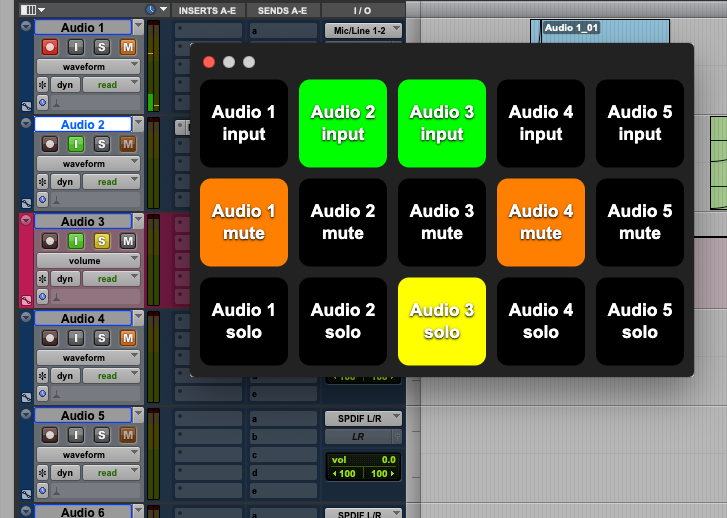Mute the Audio 3 track
The height and width of the screenshot is (518, 727).
pos(128,241)
